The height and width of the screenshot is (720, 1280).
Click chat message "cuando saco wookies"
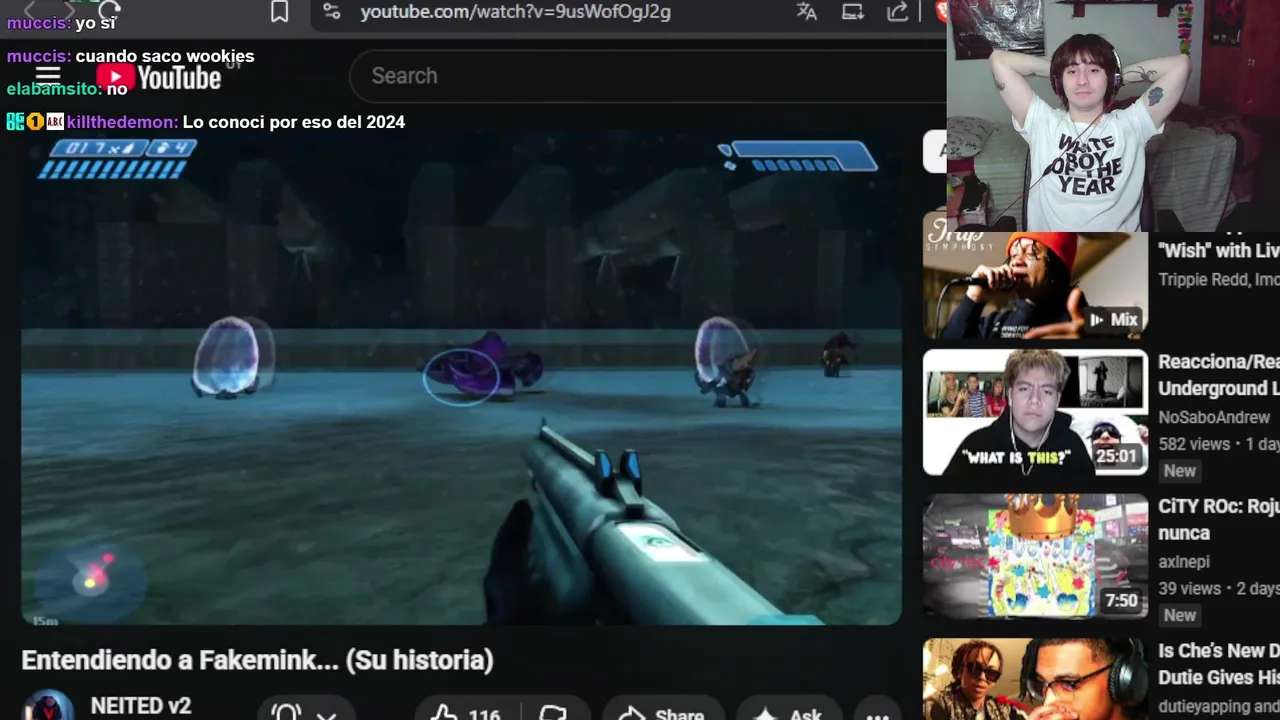point(165,56)
